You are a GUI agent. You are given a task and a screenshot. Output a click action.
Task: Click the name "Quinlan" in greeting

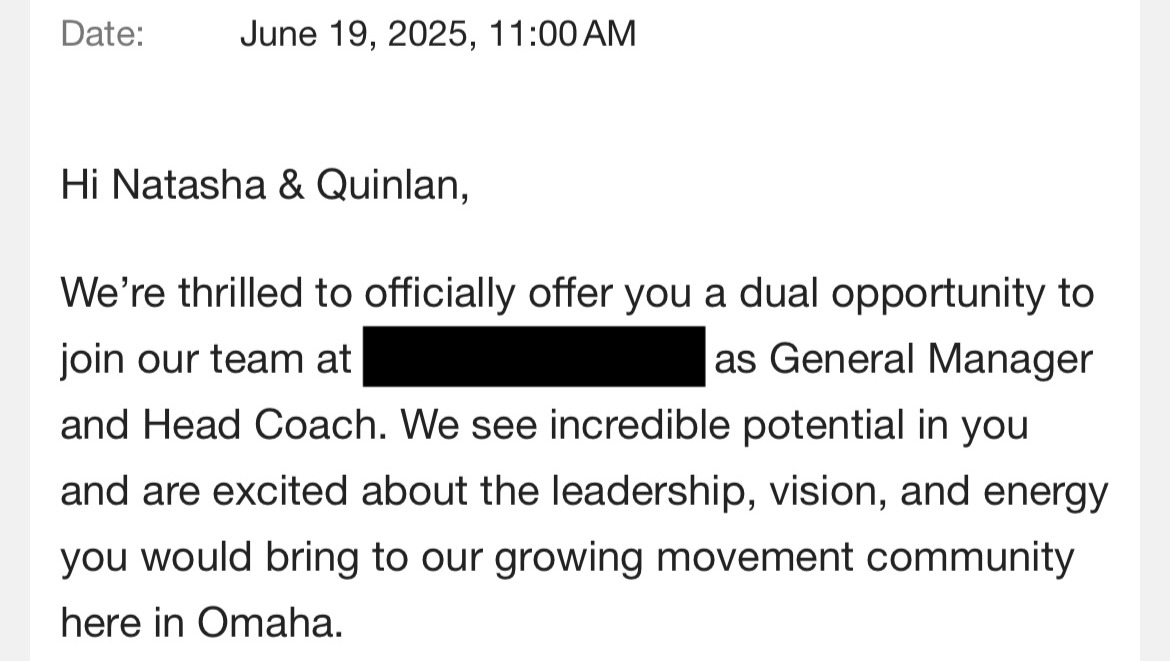pos(391,186)
